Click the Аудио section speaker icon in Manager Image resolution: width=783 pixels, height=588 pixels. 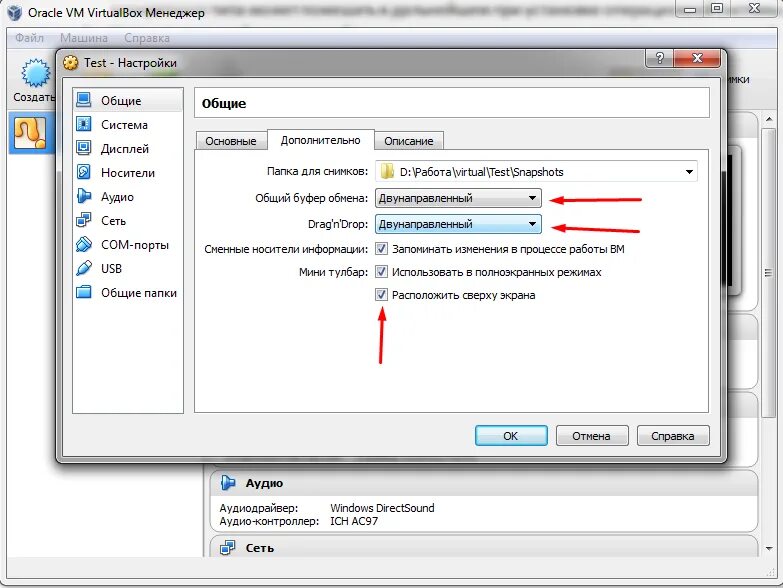coord(228,483)
